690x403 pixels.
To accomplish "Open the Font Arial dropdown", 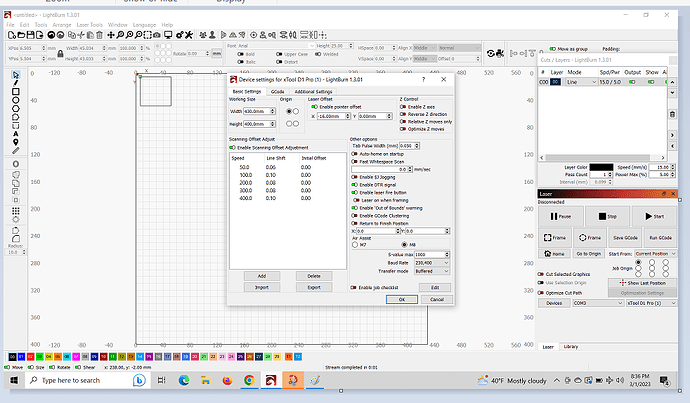I will click(x=276, y=46).
